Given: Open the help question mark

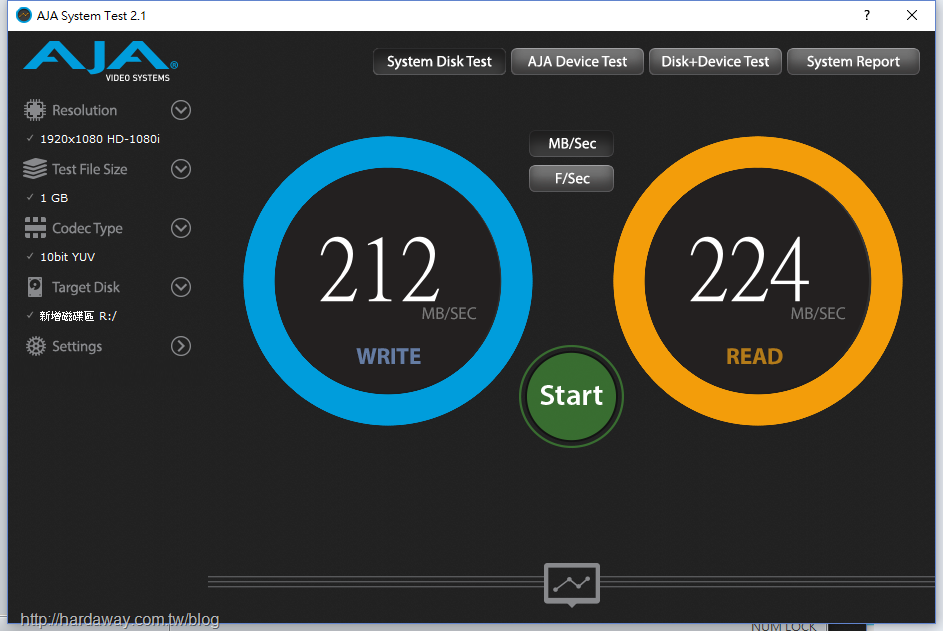Looking at the screenshot, I should pyautogui.click(x=867, y=15).
